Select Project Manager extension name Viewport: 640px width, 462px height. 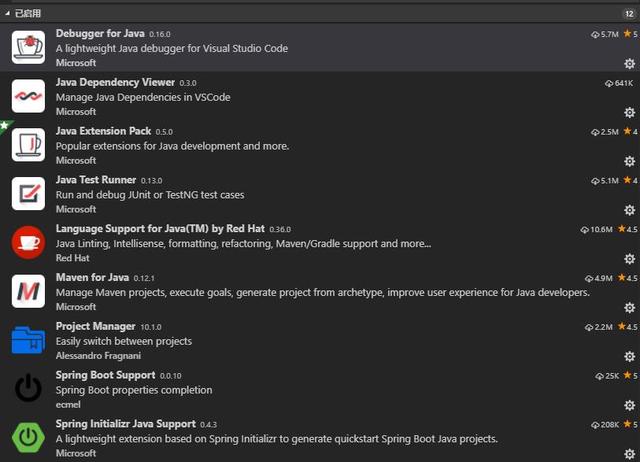tap(96, 327)
